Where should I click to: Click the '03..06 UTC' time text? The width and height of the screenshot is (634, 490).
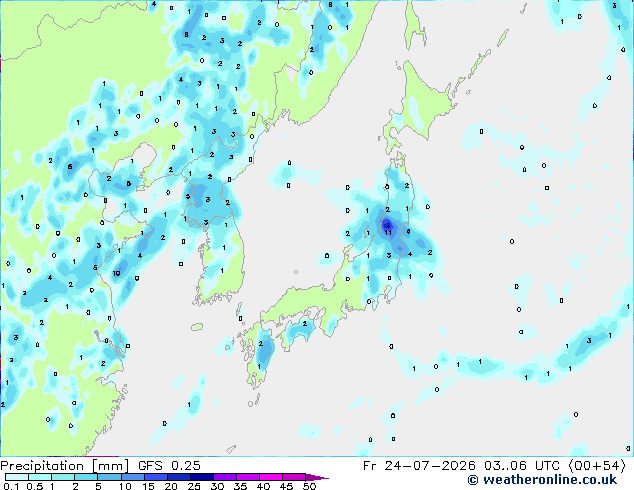point(522,466)
